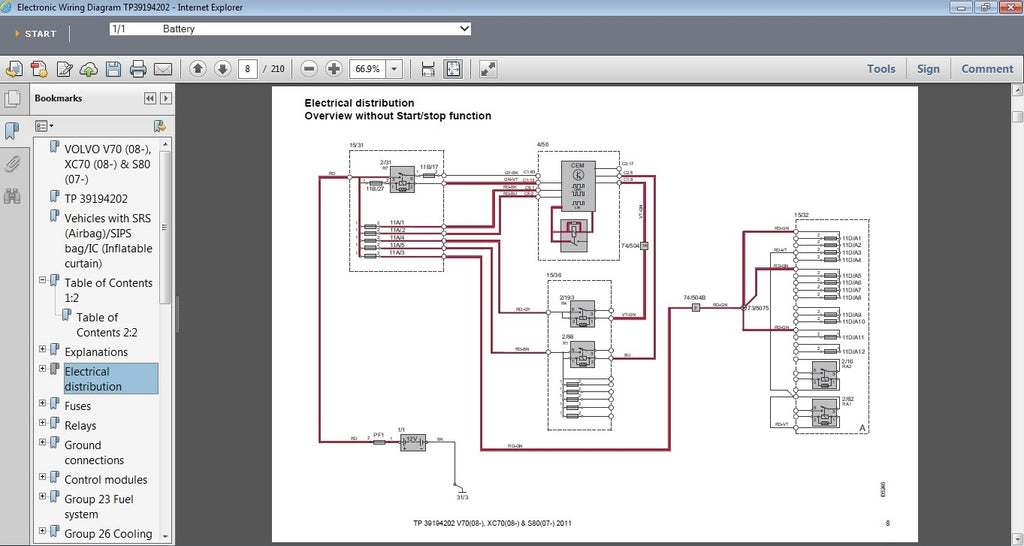Expand the Control modules bookmark
Screen dimensions: 1024x546
pyautogui.click(x=42, y=477)
